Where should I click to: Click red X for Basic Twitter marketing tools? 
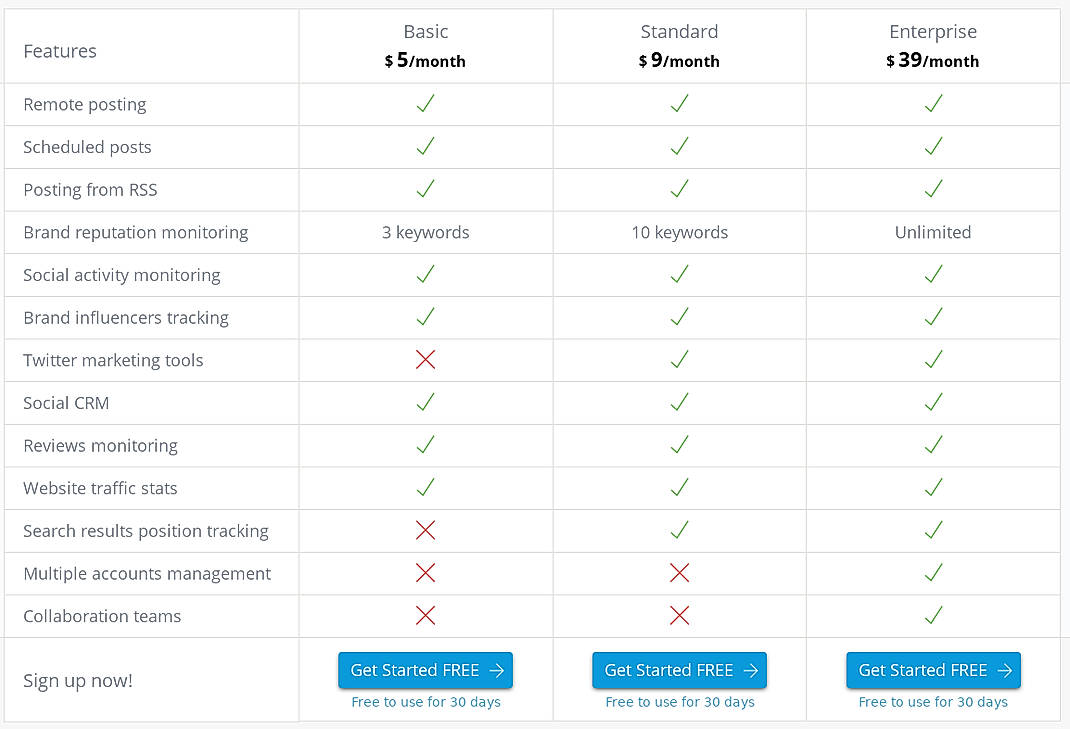425,360
